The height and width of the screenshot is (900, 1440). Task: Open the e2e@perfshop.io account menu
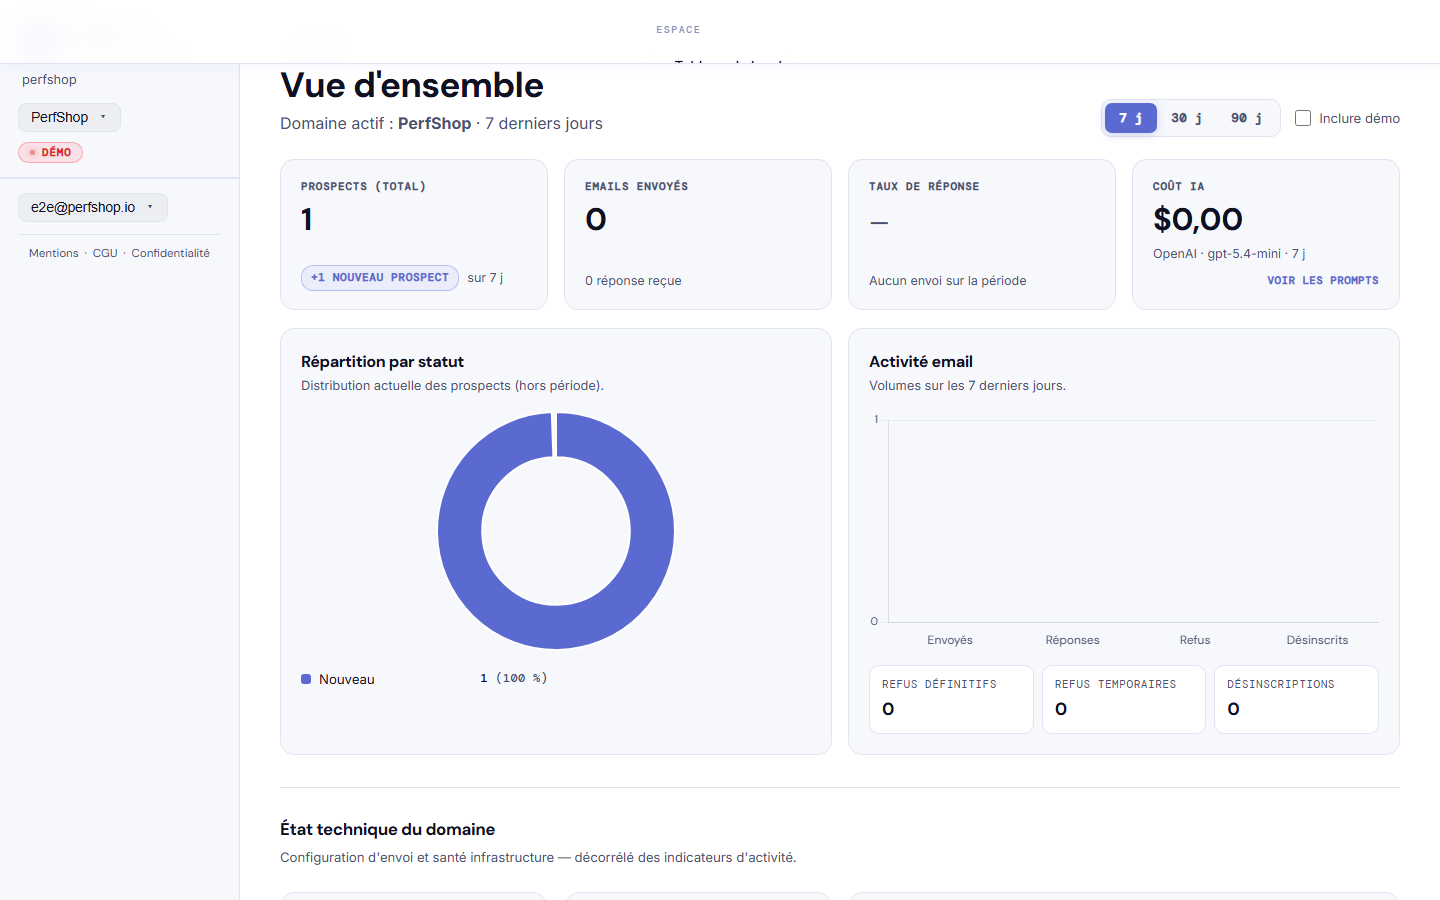pos(93,207)
